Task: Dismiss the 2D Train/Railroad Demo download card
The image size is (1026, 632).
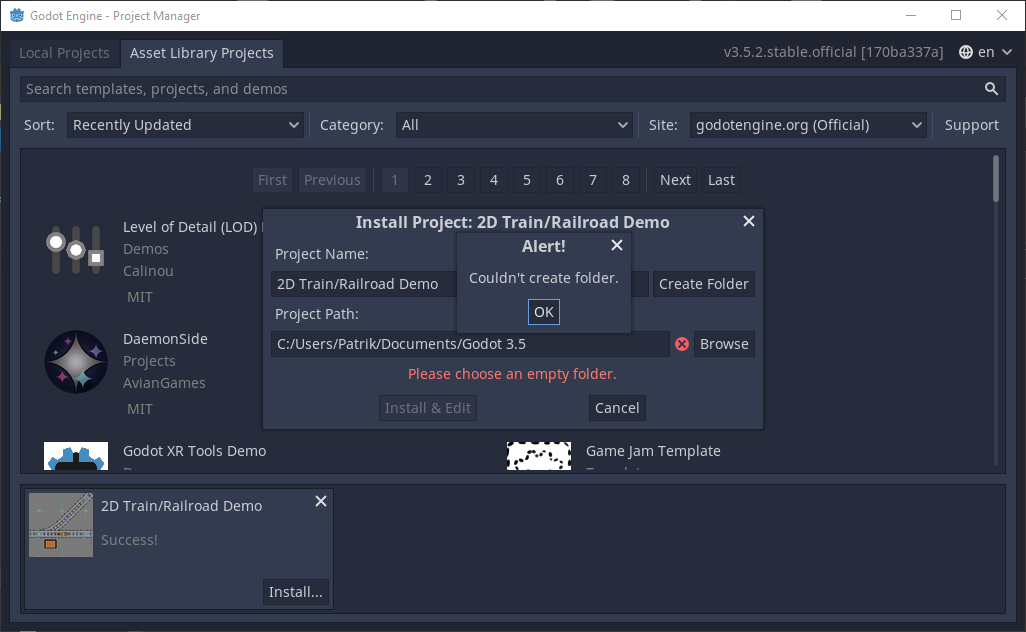Action: point(321,501)
